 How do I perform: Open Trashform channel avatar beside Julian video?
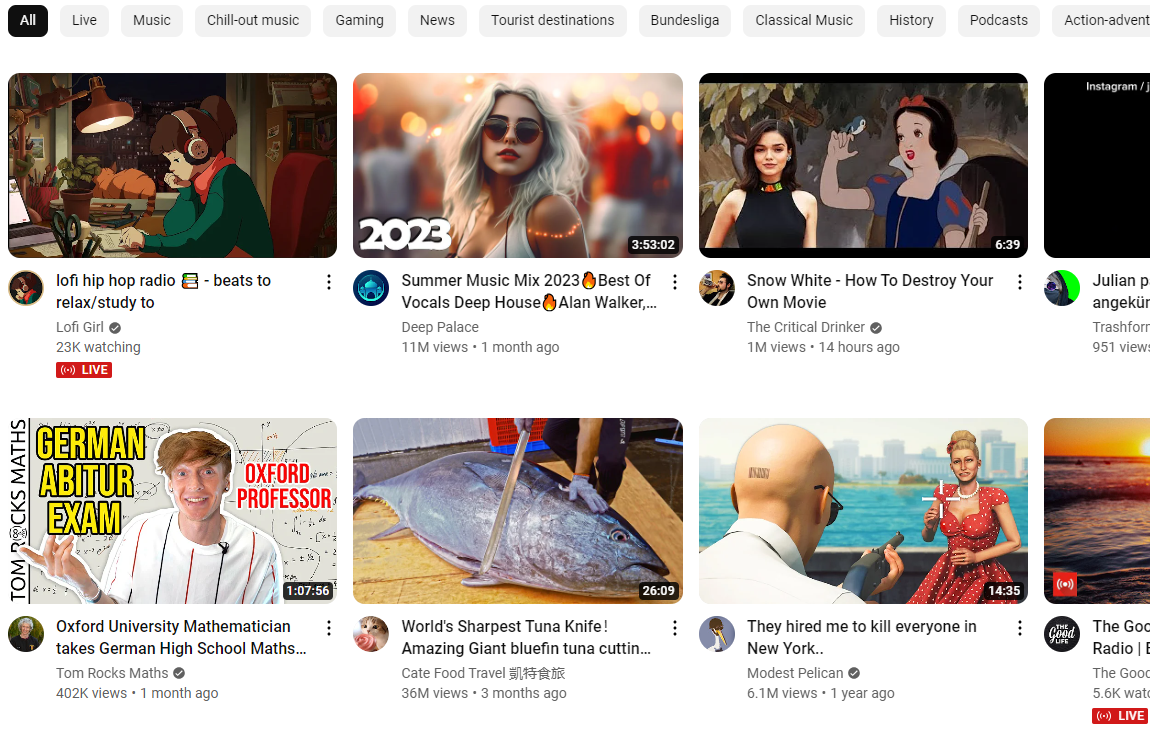tap(1062, 288)
